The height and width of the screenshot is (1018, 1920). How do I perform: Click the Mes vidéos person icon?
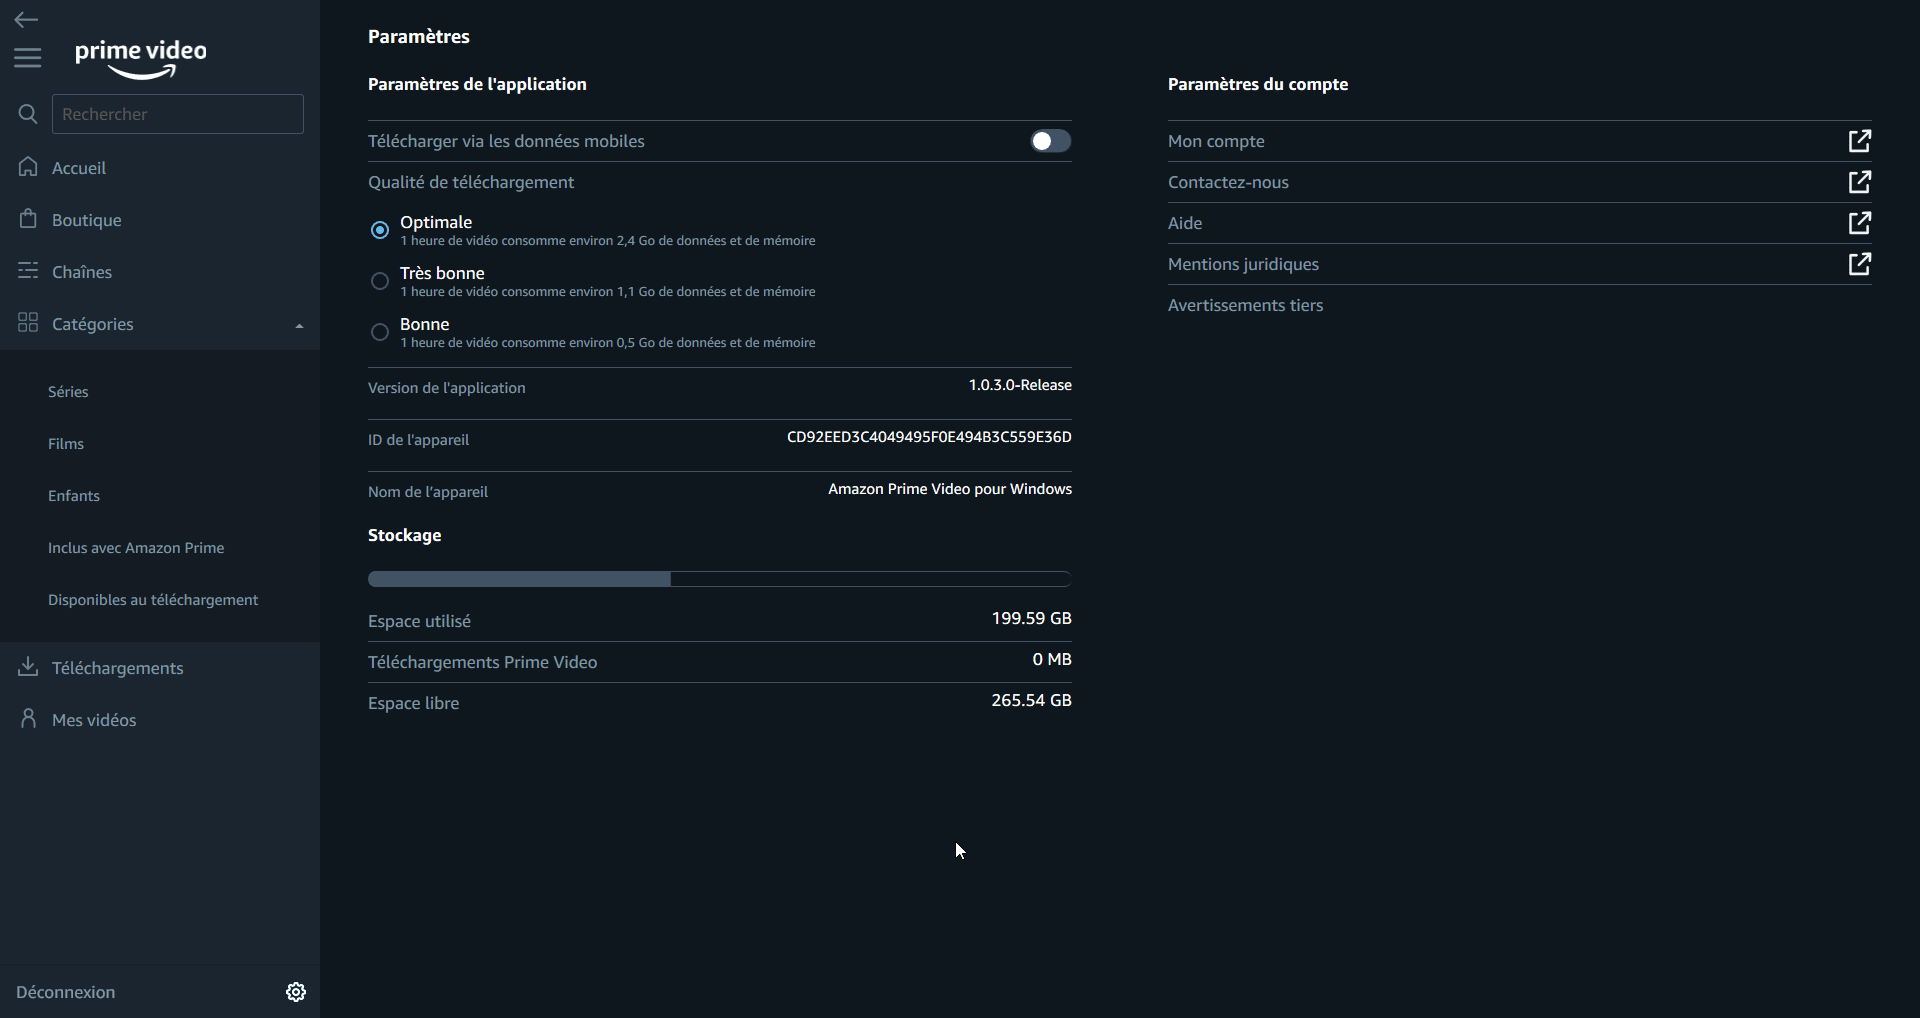28,719
